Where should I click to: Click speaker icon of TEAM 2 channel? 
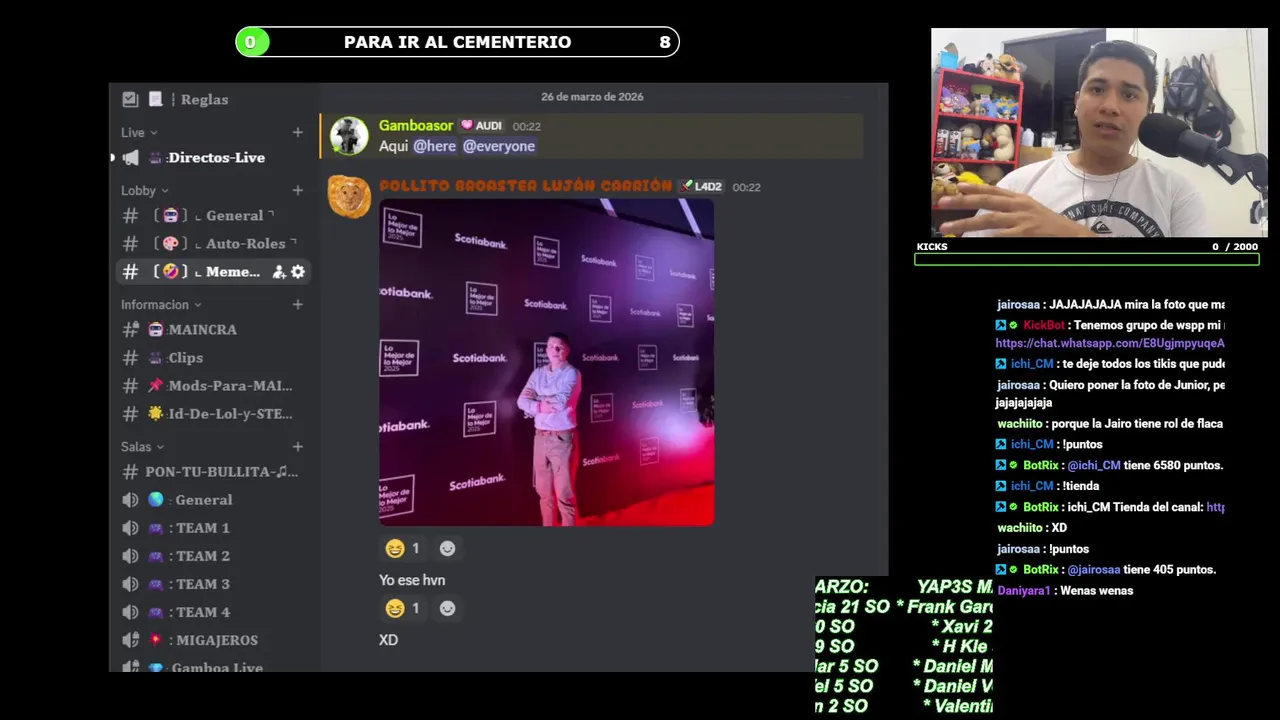(x=130, y=556)
